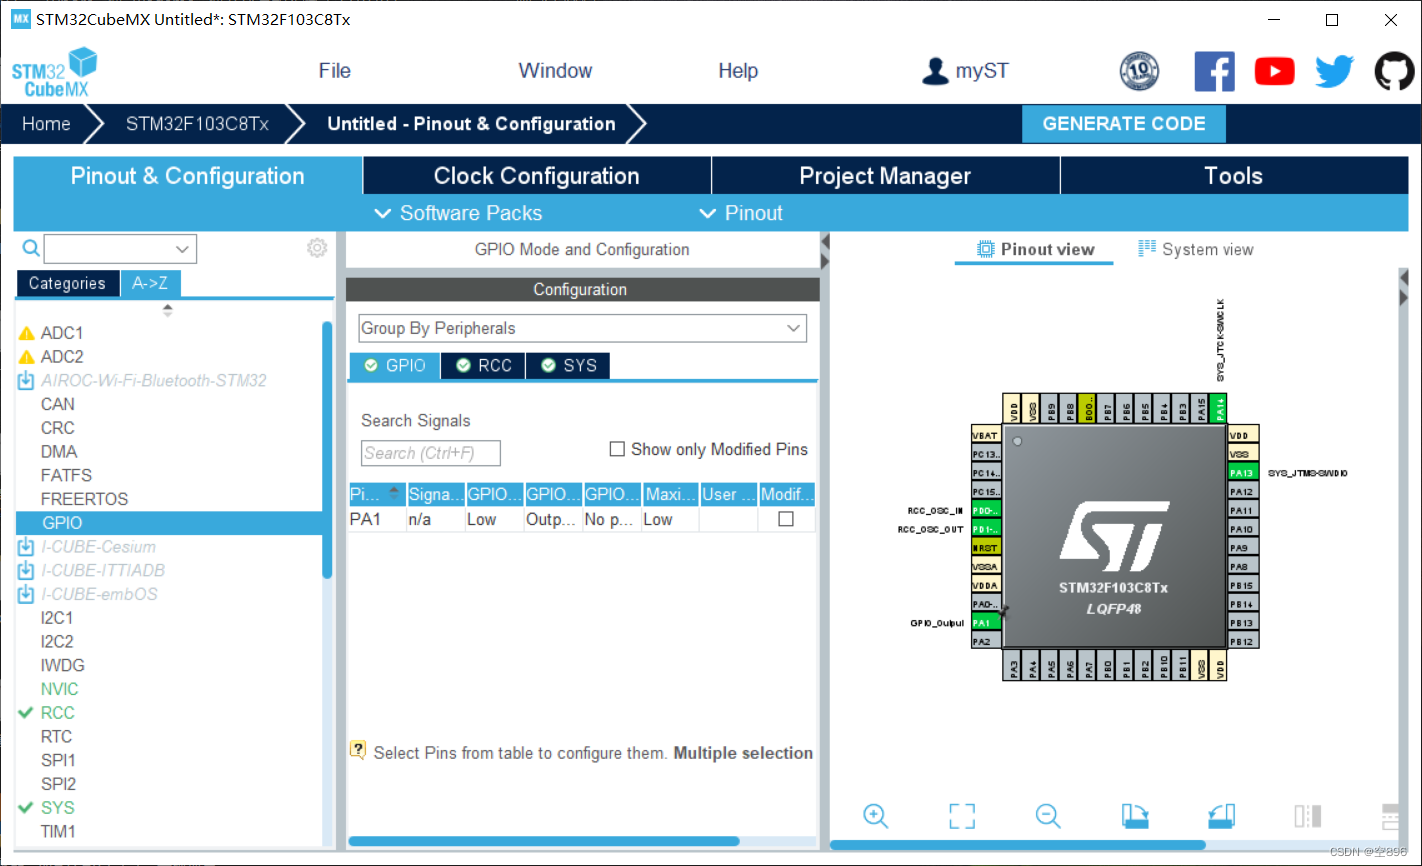Select pin PA2 on the chip

(x=985, y=641)
